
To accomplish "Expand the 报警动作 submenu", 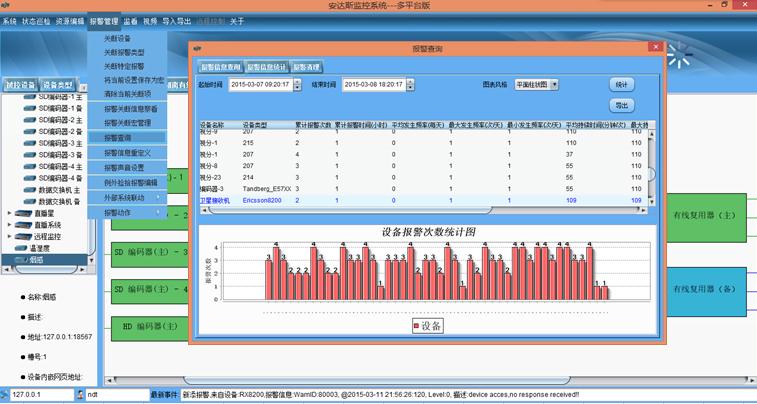I will coord(158,212).
